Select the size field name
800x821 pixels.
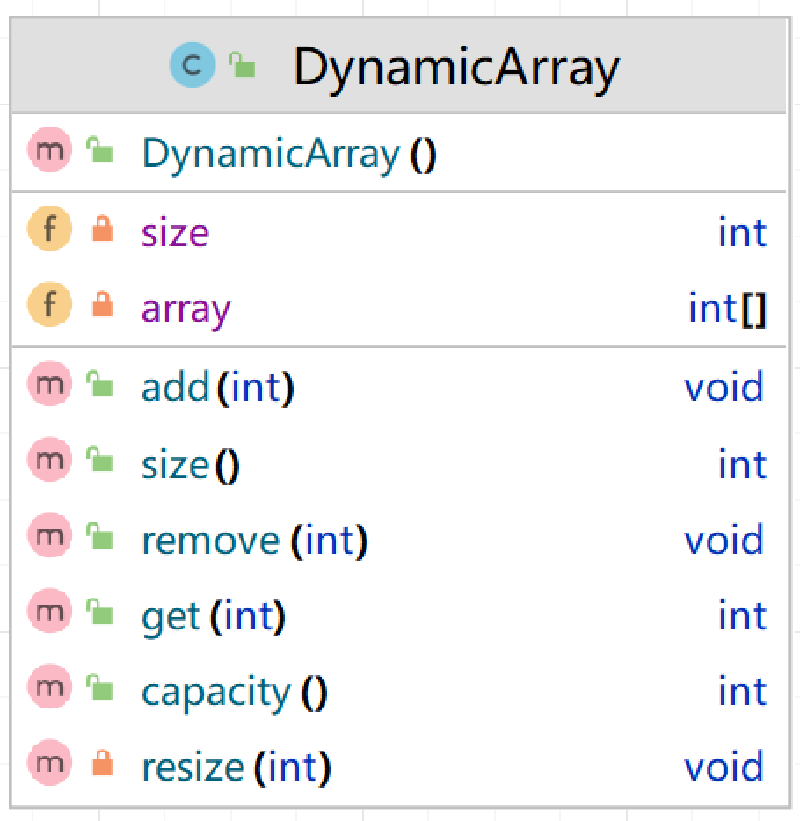coord(175,232)
